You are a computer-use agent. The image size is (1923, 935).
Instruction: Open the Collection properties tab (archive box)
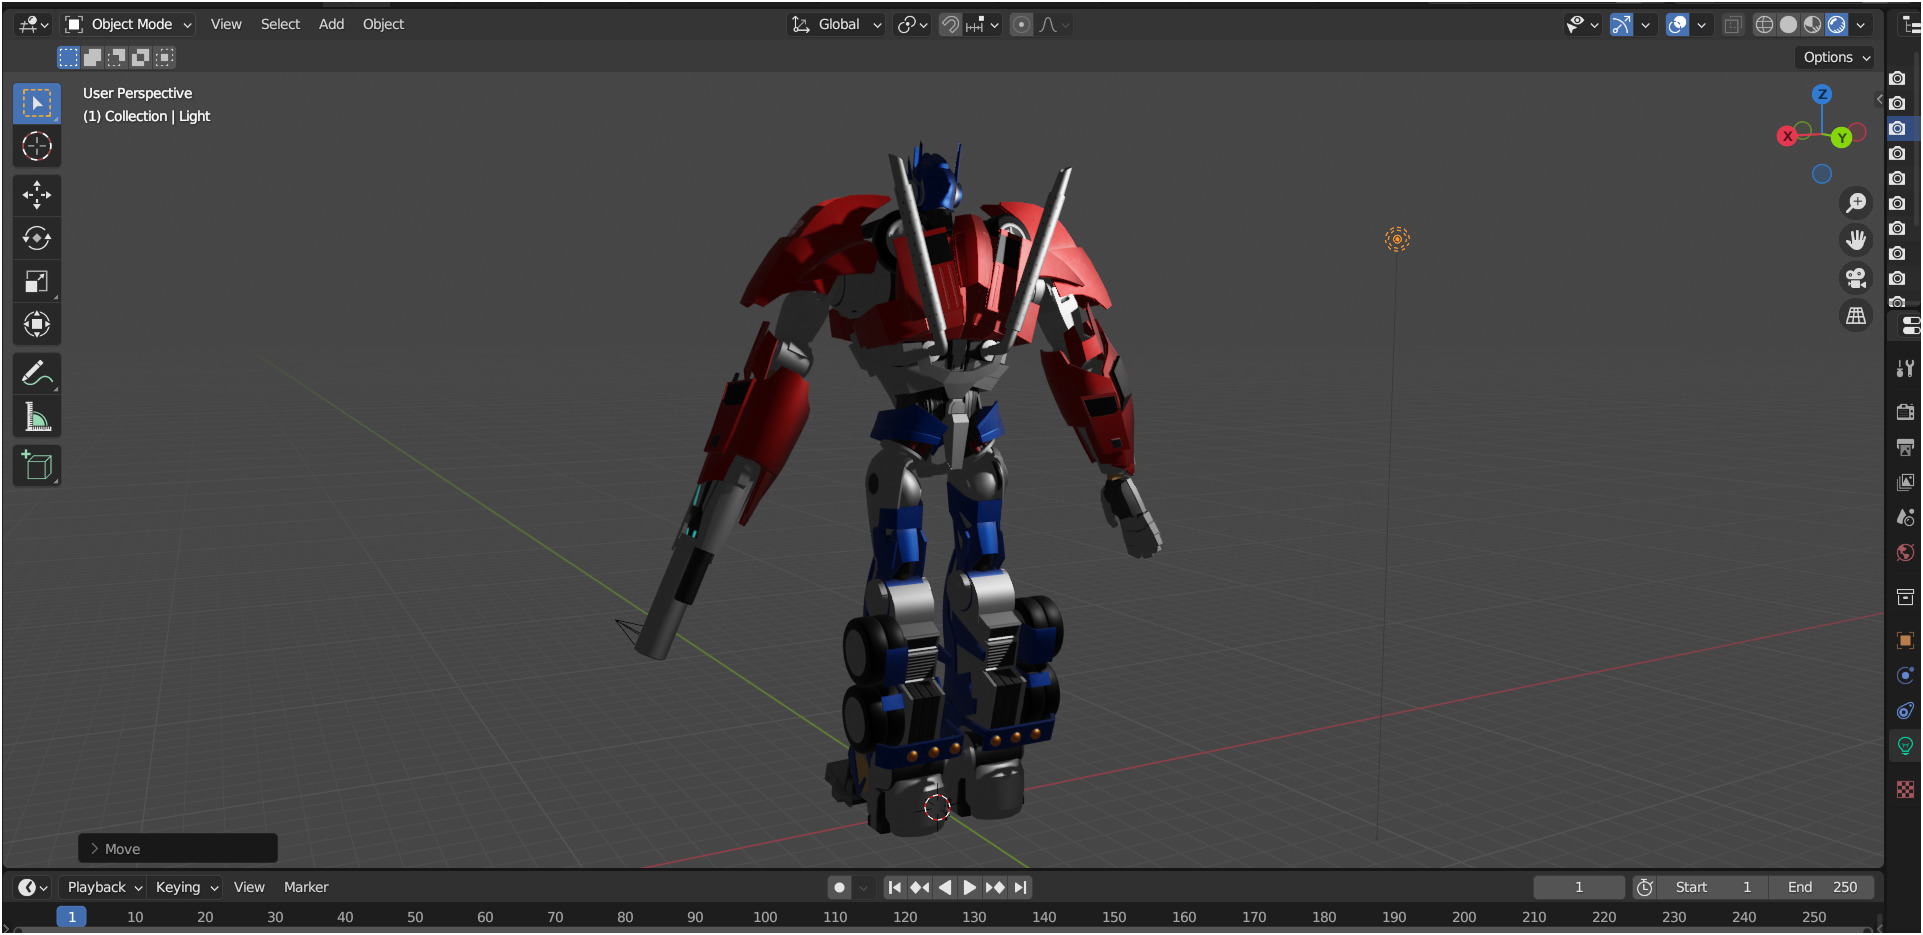pos(1905,597)
